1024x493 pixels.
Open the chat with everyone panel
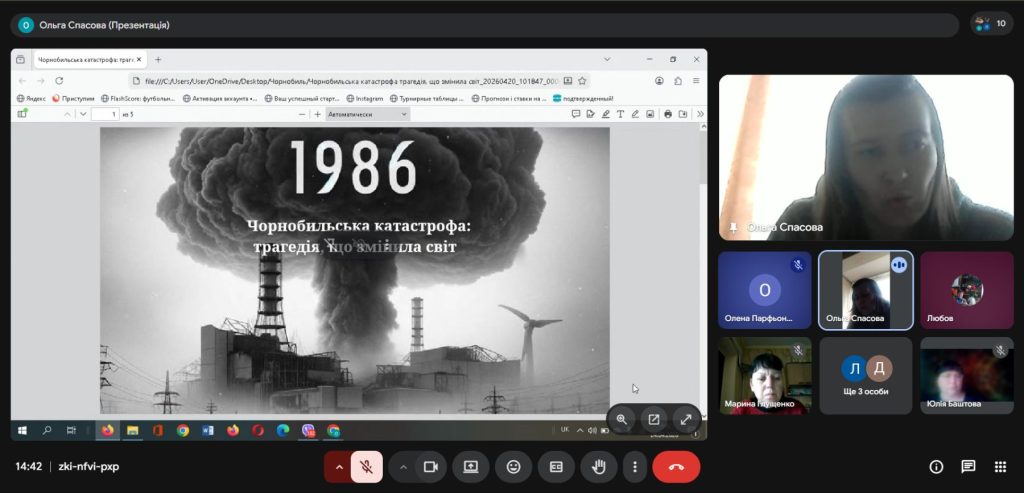pyautogui.click(x=968, y=467)
